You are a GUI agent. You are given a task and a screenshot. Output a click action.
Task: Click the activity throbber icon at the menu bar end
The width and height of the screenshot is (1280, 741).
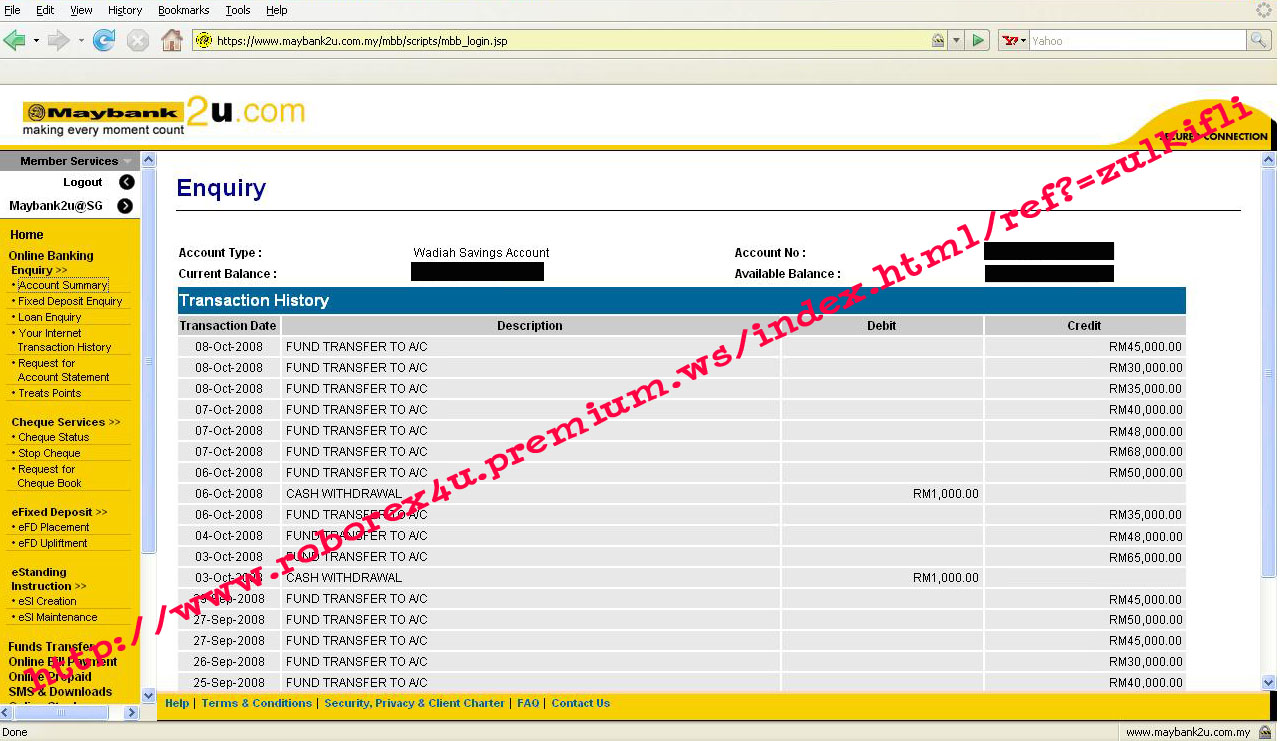(x=1265, y=10)
